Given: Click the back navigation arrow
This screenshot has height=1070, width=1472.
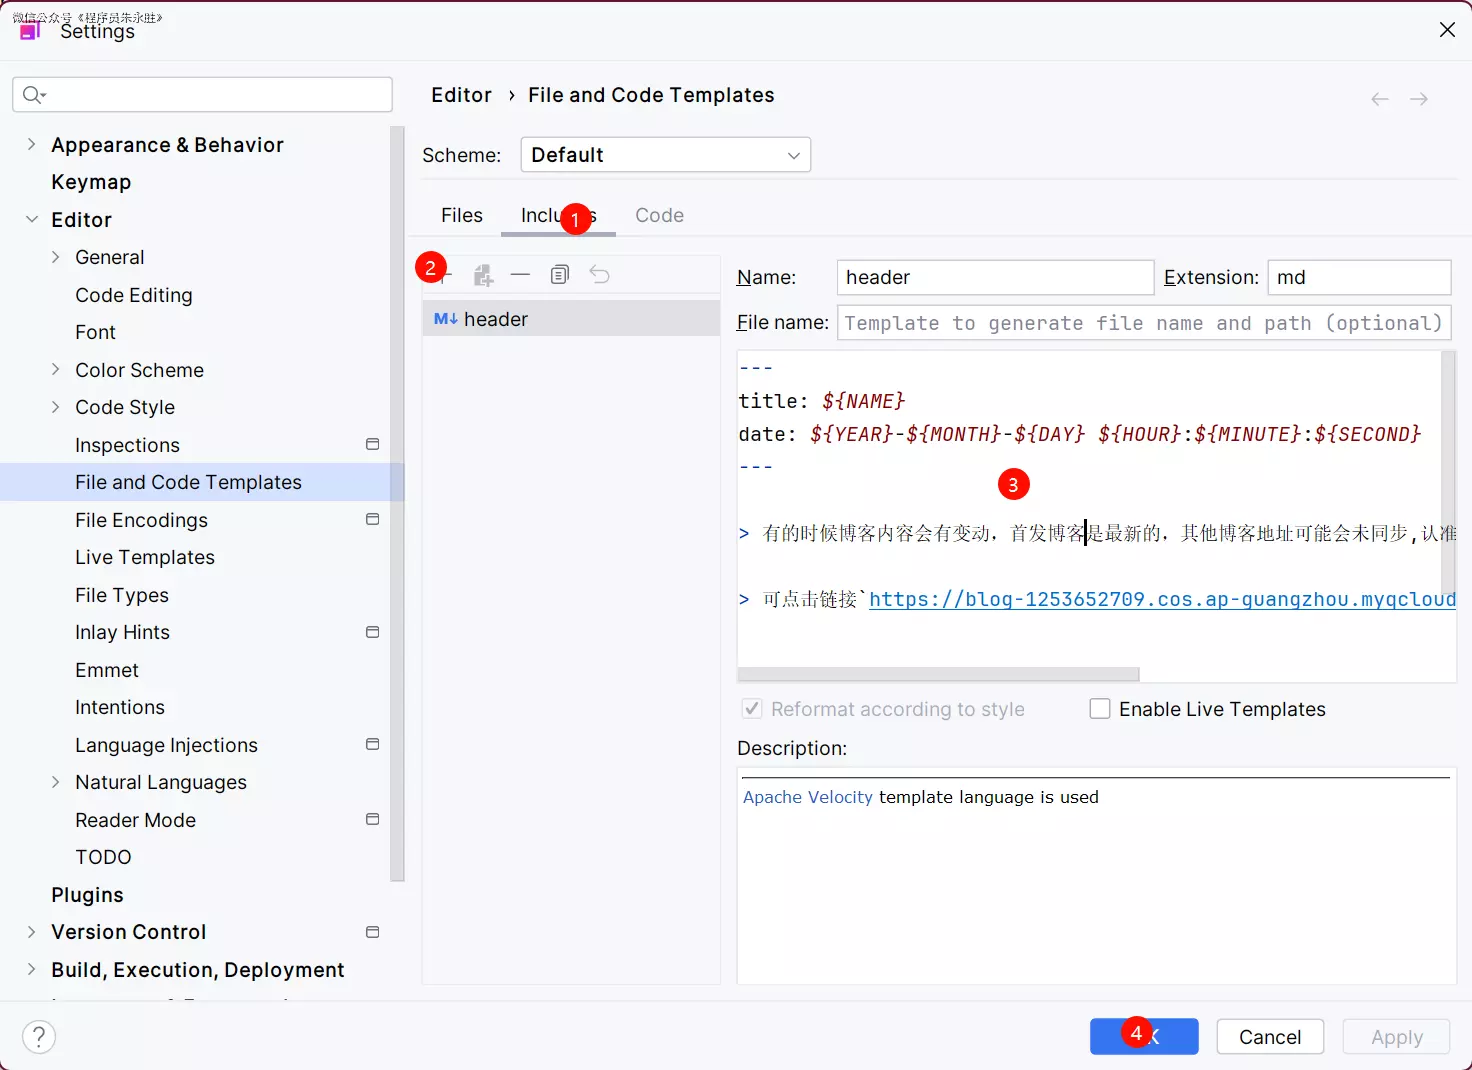Looking at the screenshot, I should point(1380,99).
